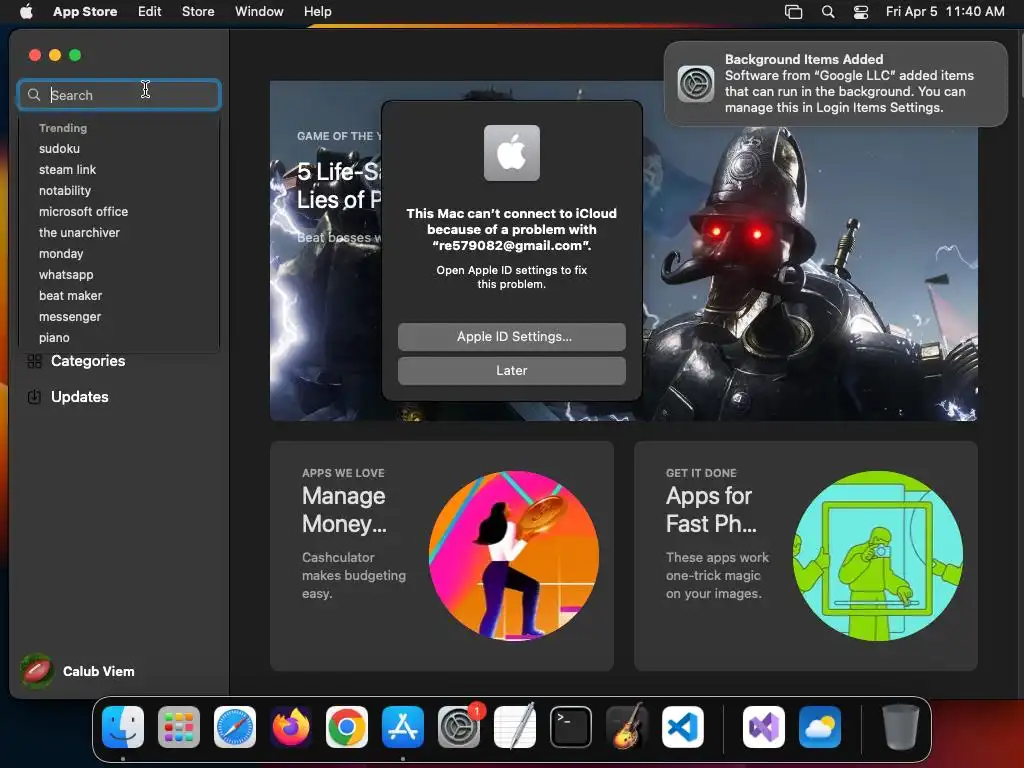
Task: Open Control Center in menu bar
Action: (x=861, y=12)
